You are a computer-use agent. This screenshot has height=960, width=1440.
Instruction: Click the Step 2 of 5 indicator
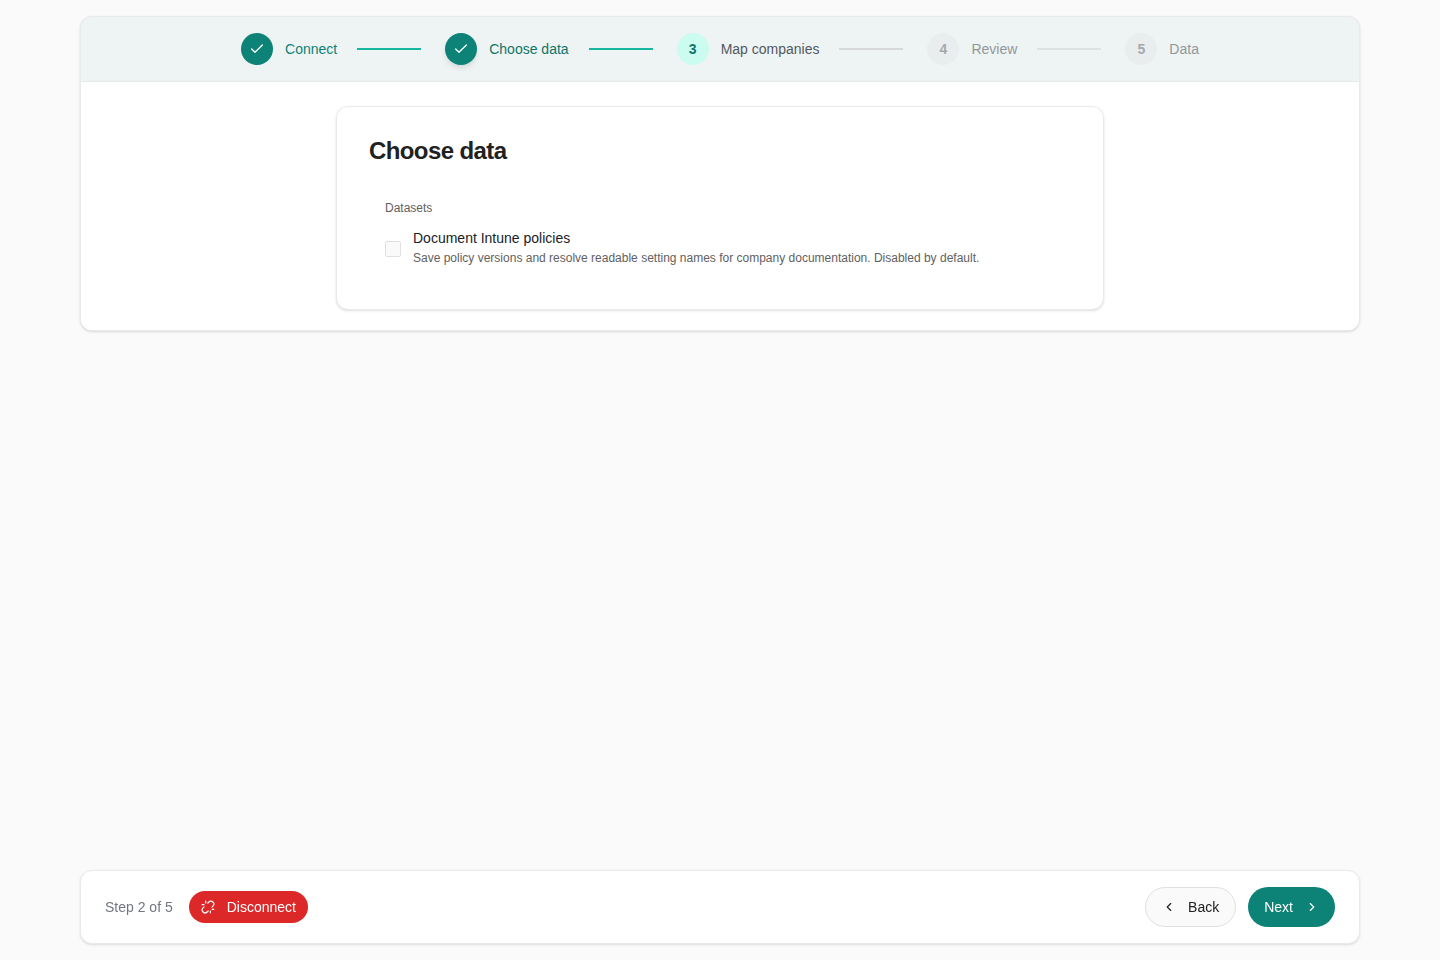(x=139, y=907)
